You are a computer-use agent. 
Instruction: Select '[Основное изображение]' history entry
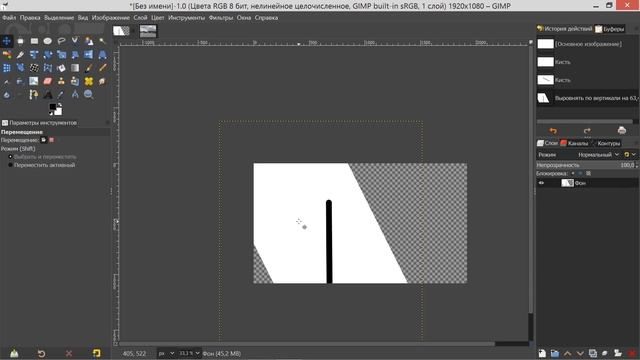(x=587, y=44)
